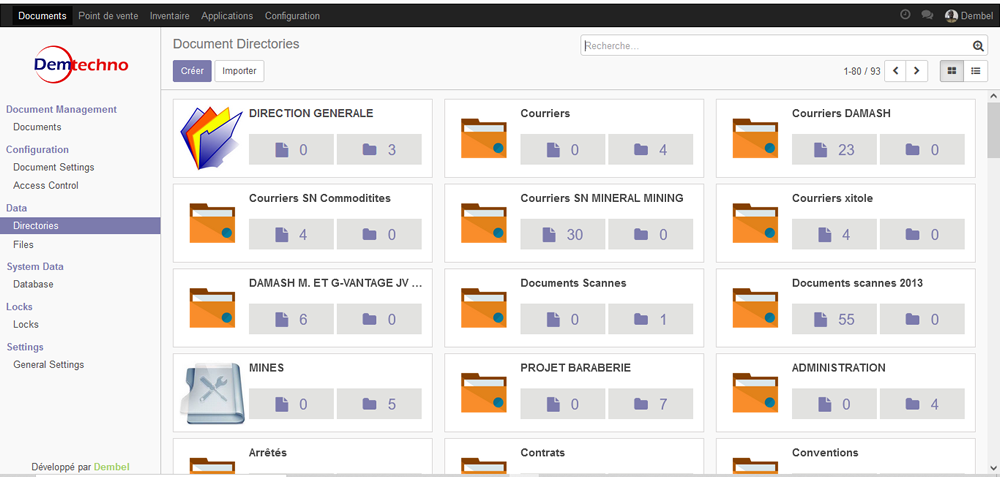Screen dimensions: 1000x477
Task: Go to next page of directories
Action: [917, 71]
